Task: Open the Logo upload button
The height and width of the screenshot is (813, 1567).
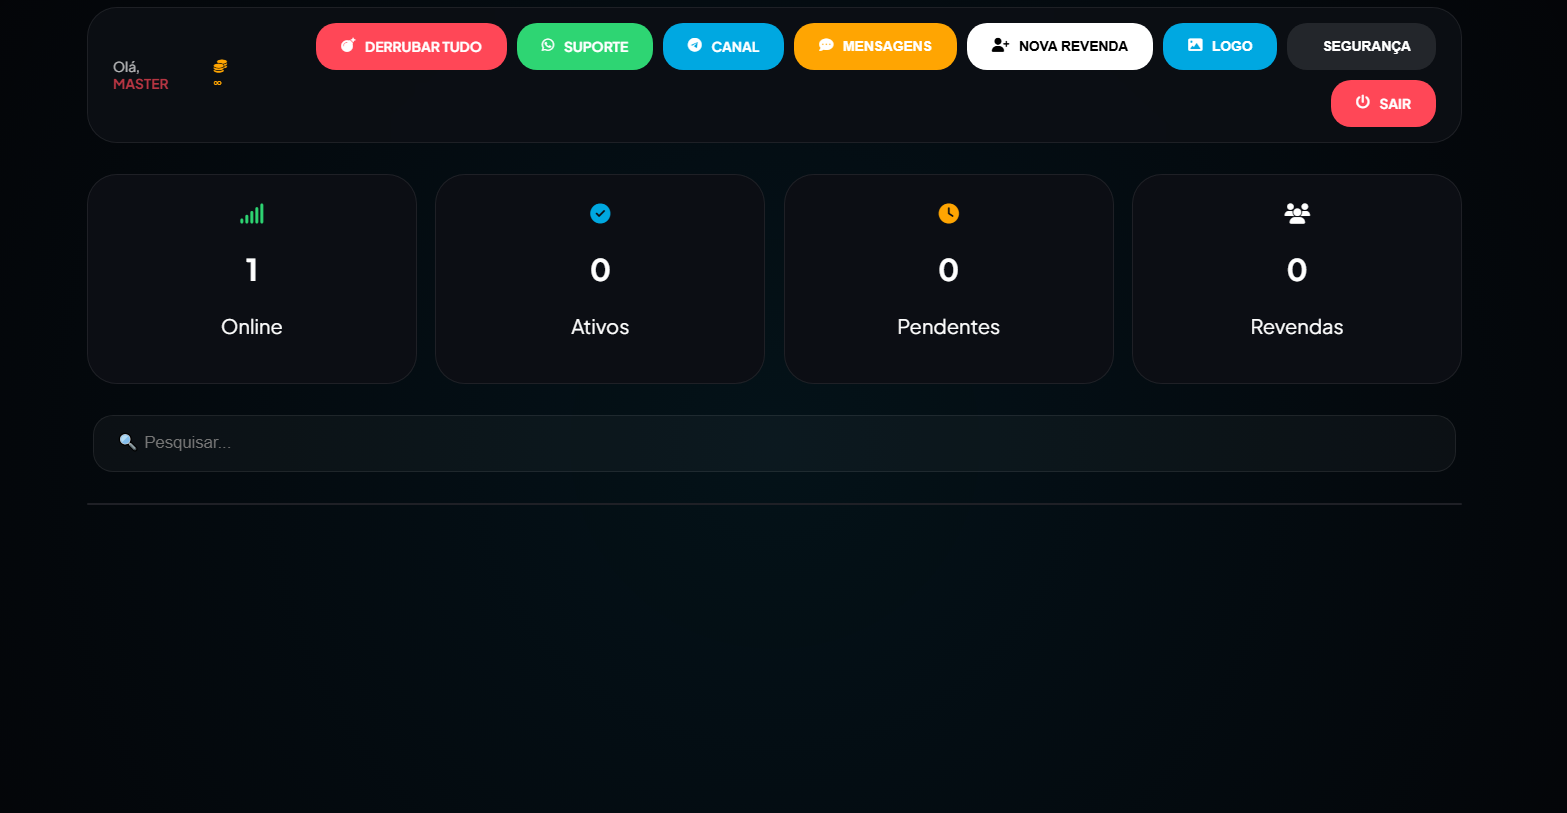Action: pyautogui.click(x=1219, y=47)
